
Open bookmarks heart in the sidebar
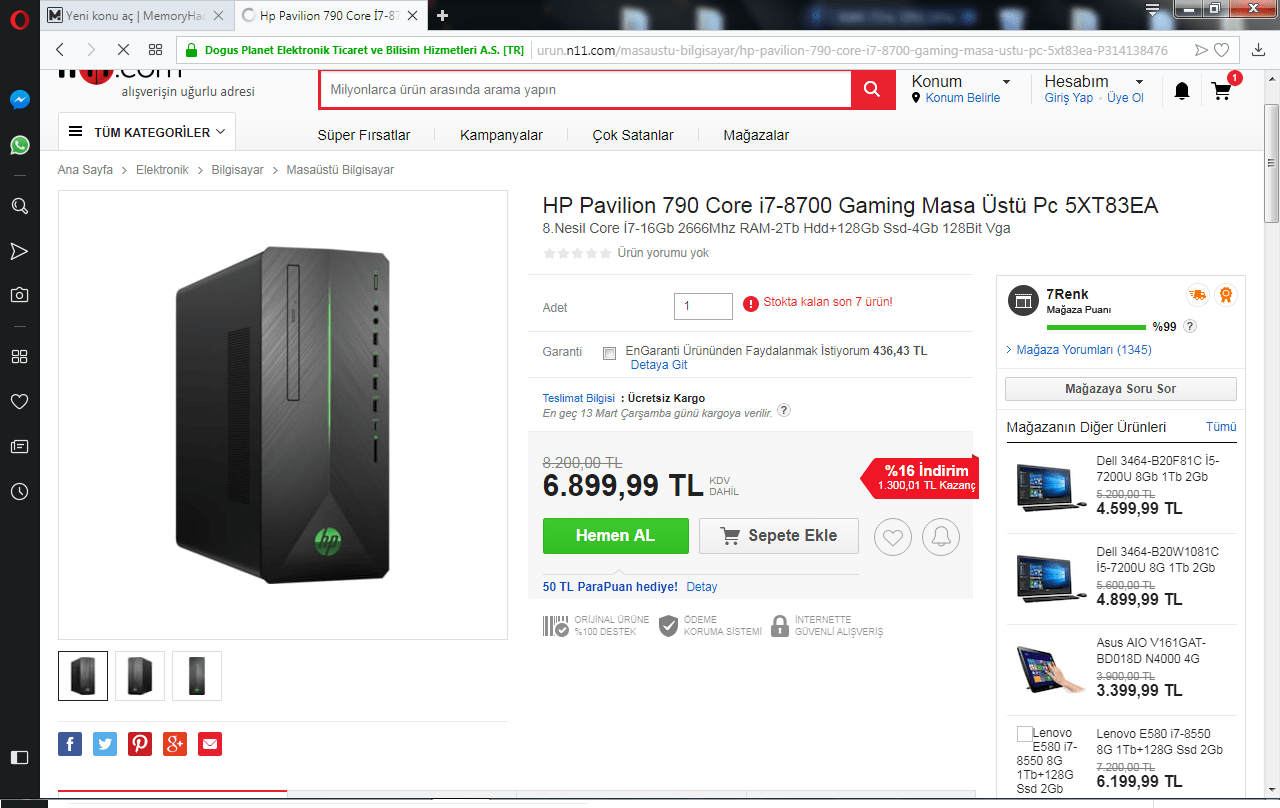(x=20, y=402)
